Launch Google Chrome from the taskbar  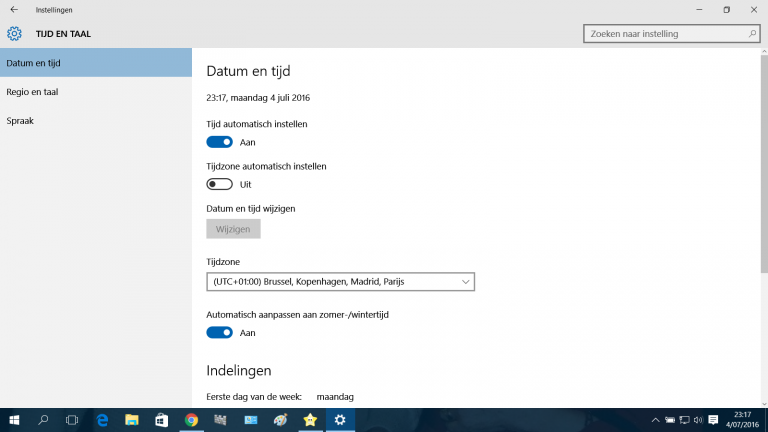coord(191,420)
